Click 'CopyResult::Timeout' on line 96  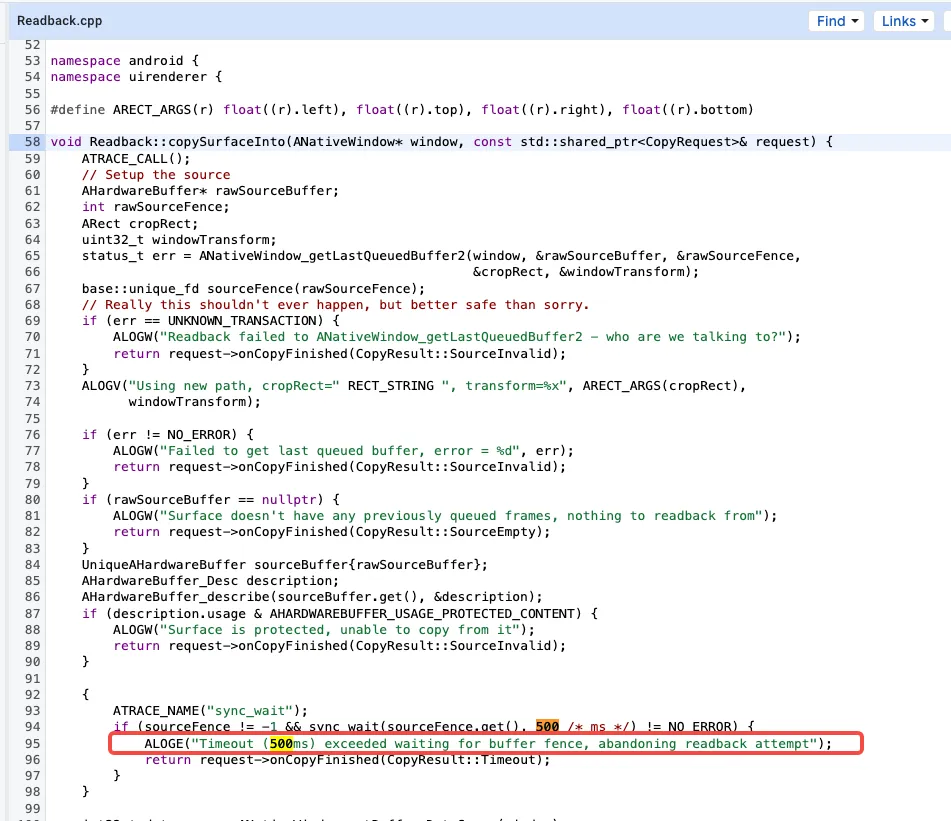(462, 760)
